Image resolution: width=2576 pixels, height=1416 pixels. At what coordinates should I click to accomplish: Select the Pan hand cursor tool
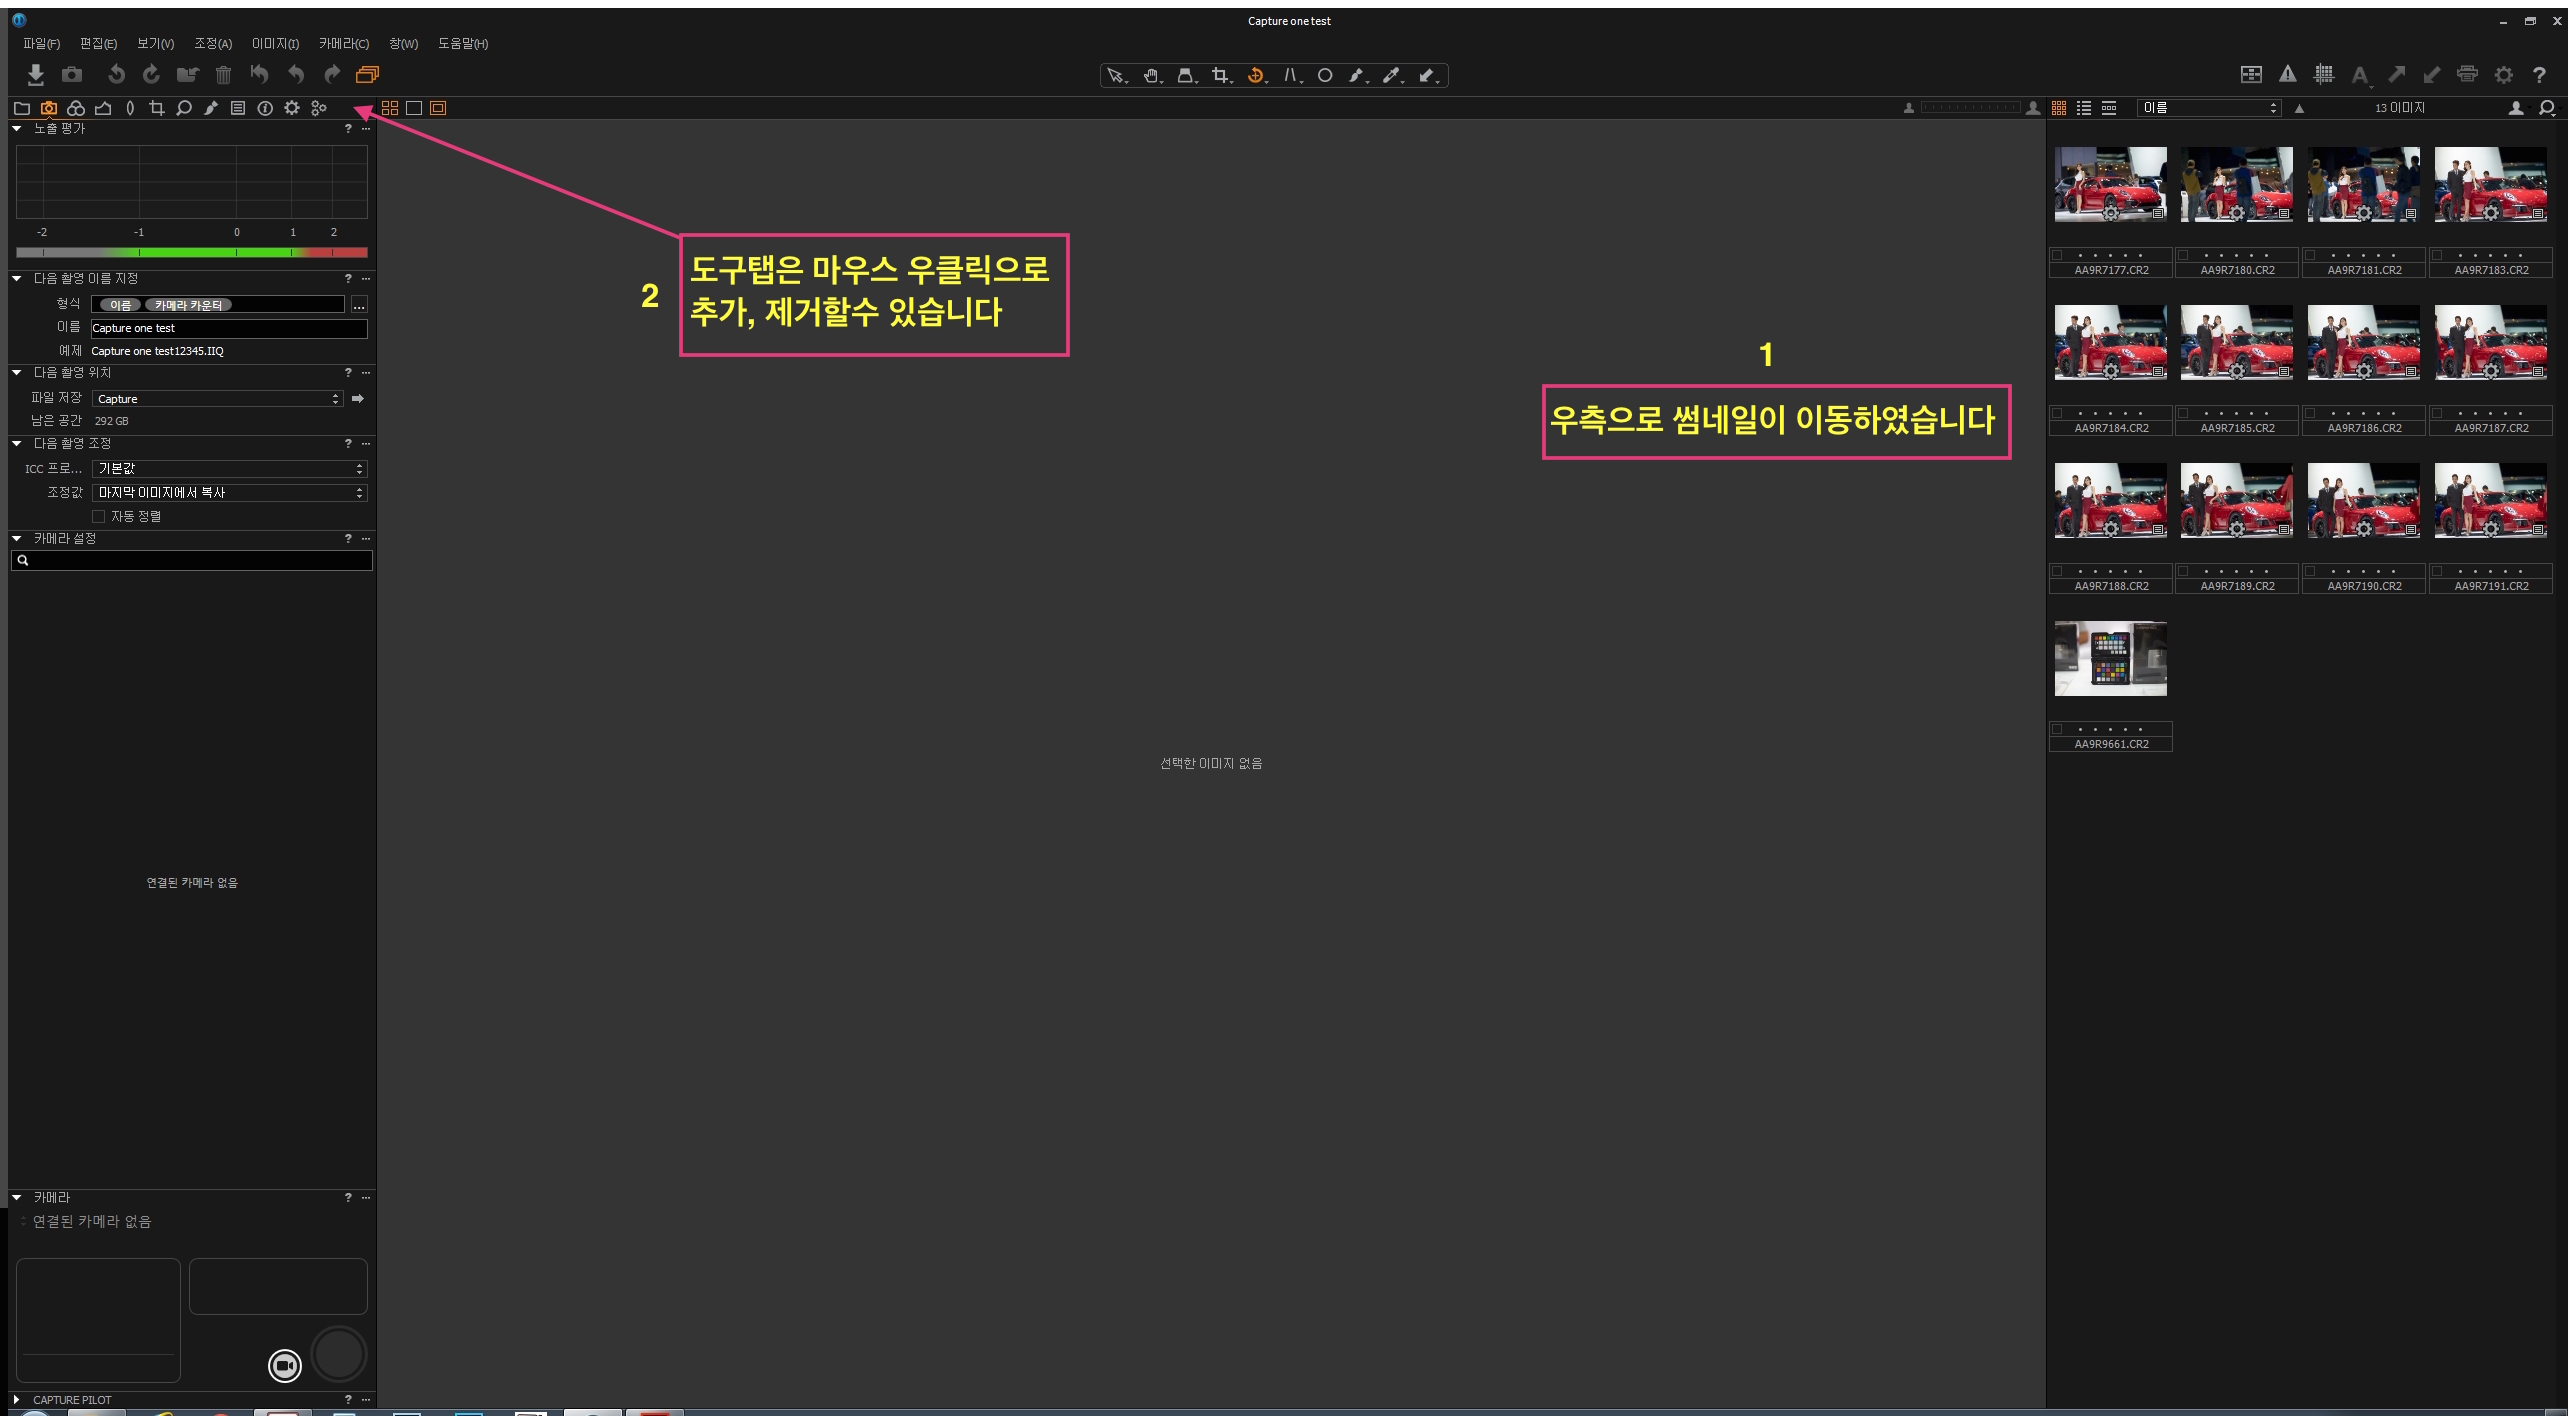pyautogui.click(x=1151, y=75)
